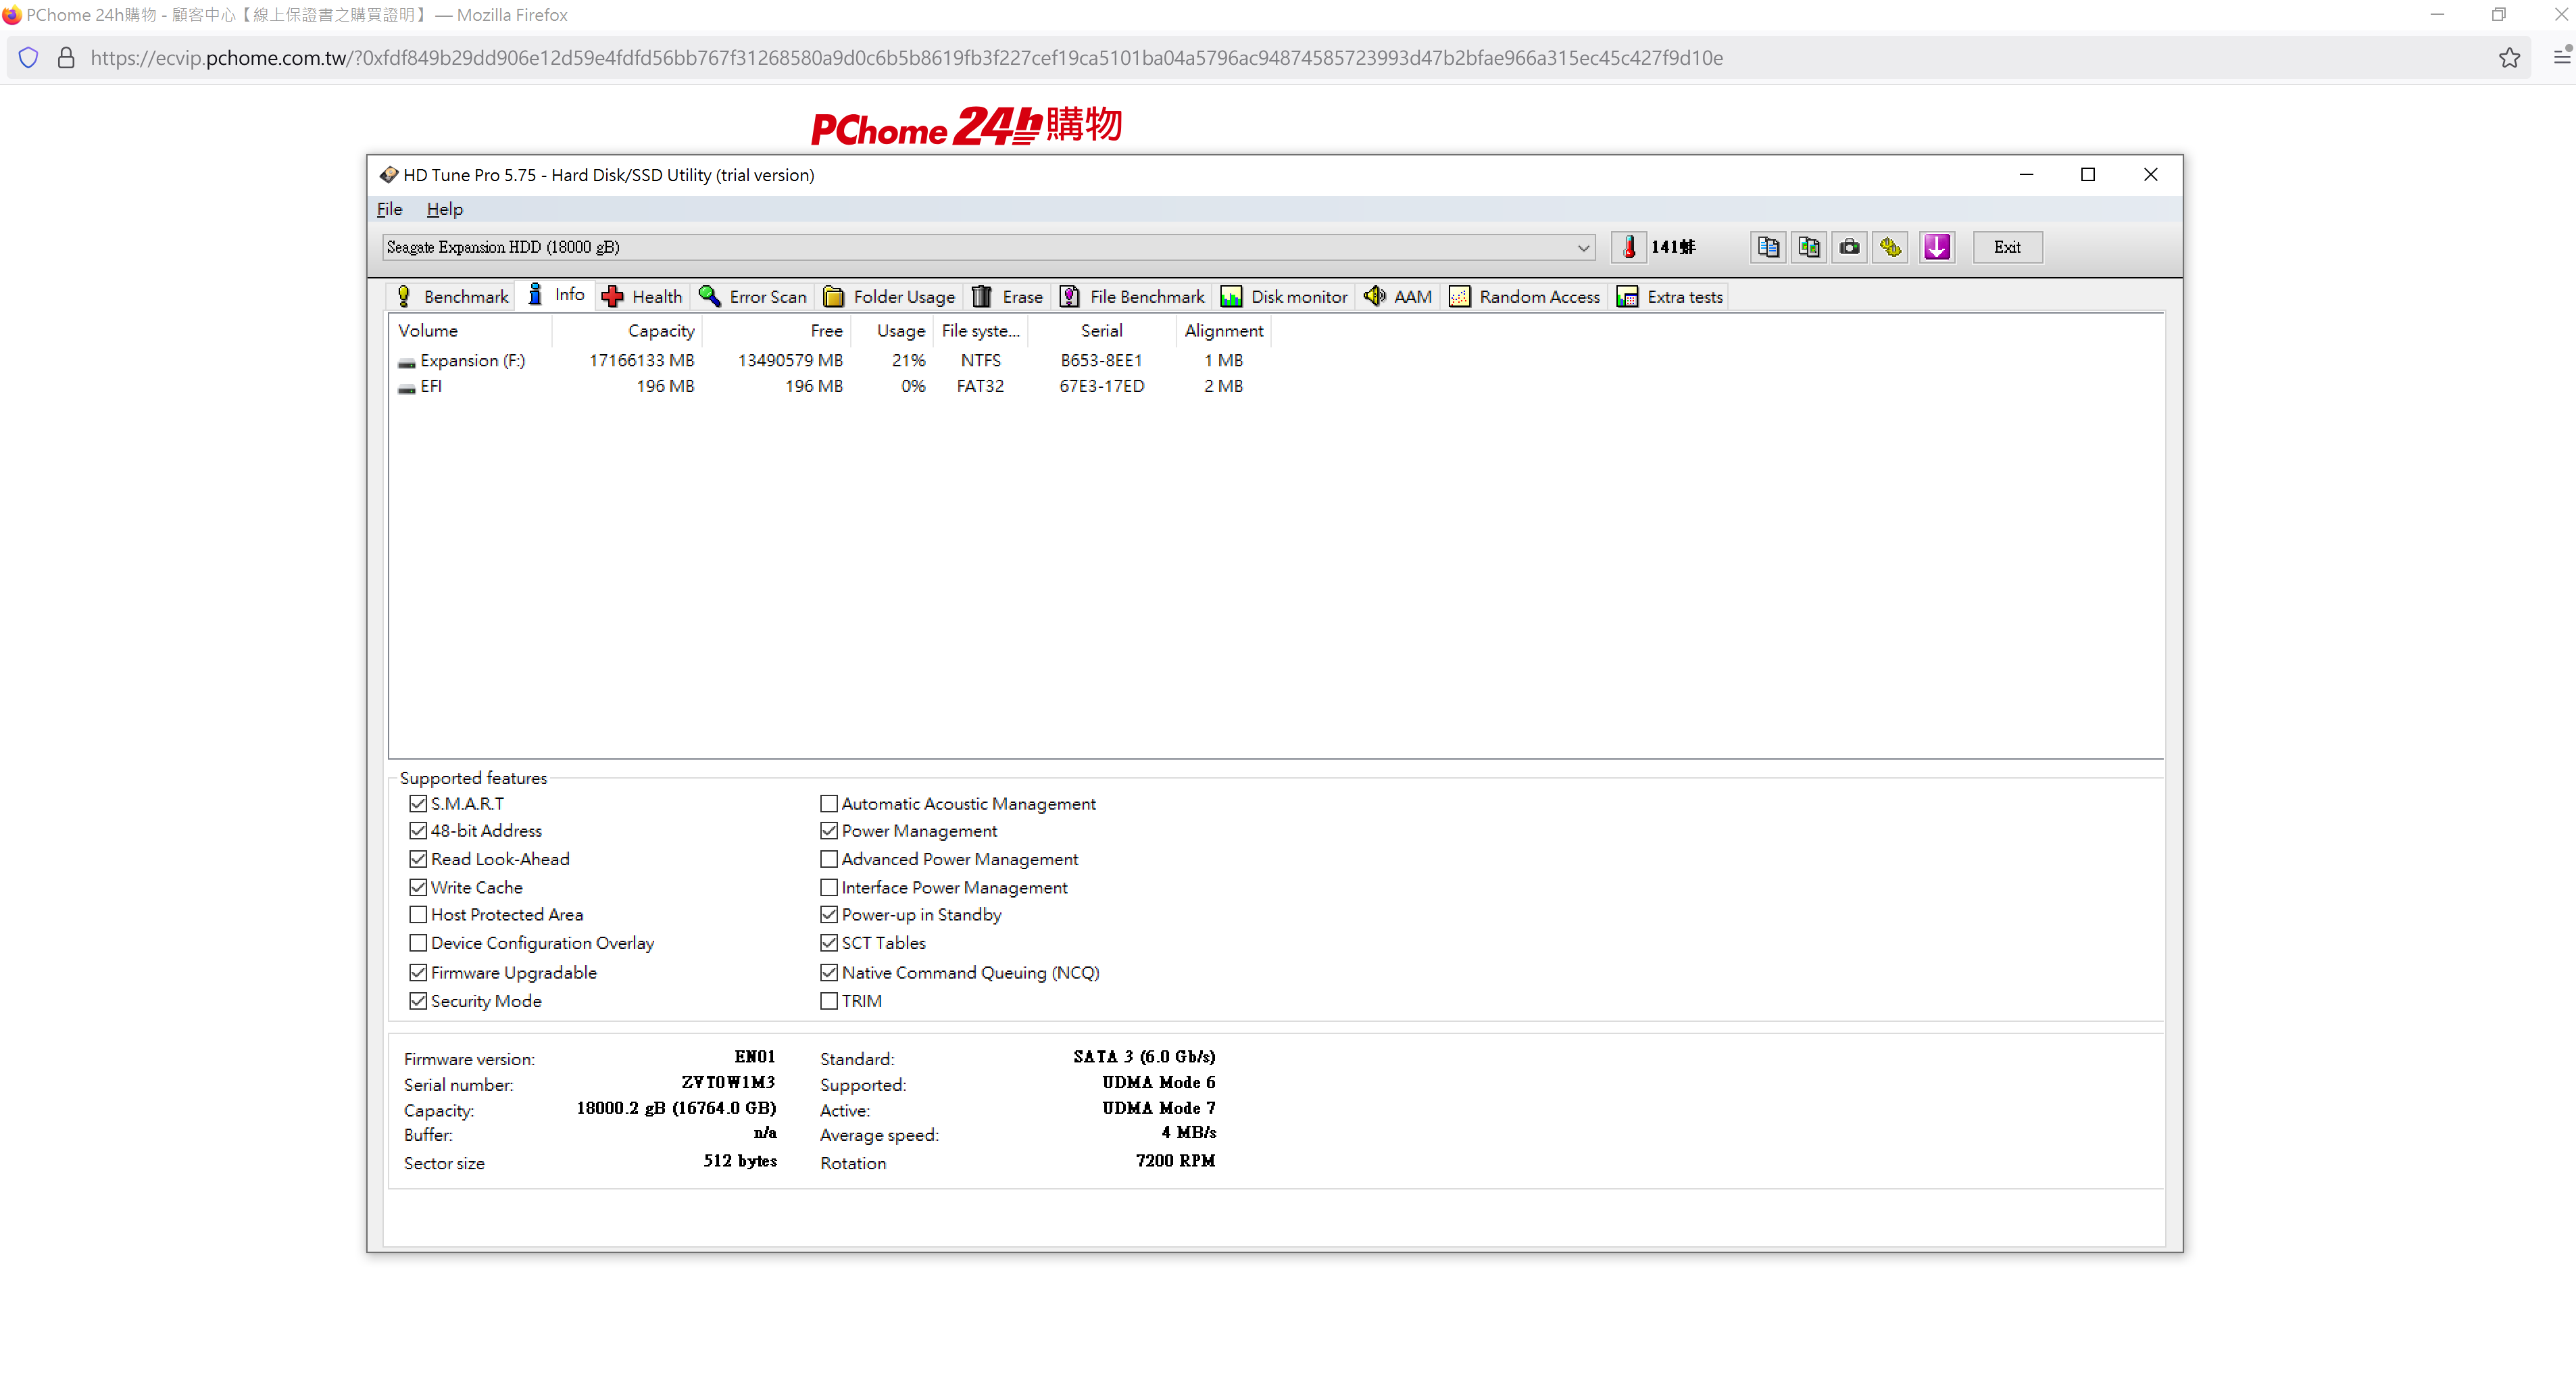Click the 7200 RPM rotation value
The height and width of the screenshot is (1399, 2576).
1175,1160
